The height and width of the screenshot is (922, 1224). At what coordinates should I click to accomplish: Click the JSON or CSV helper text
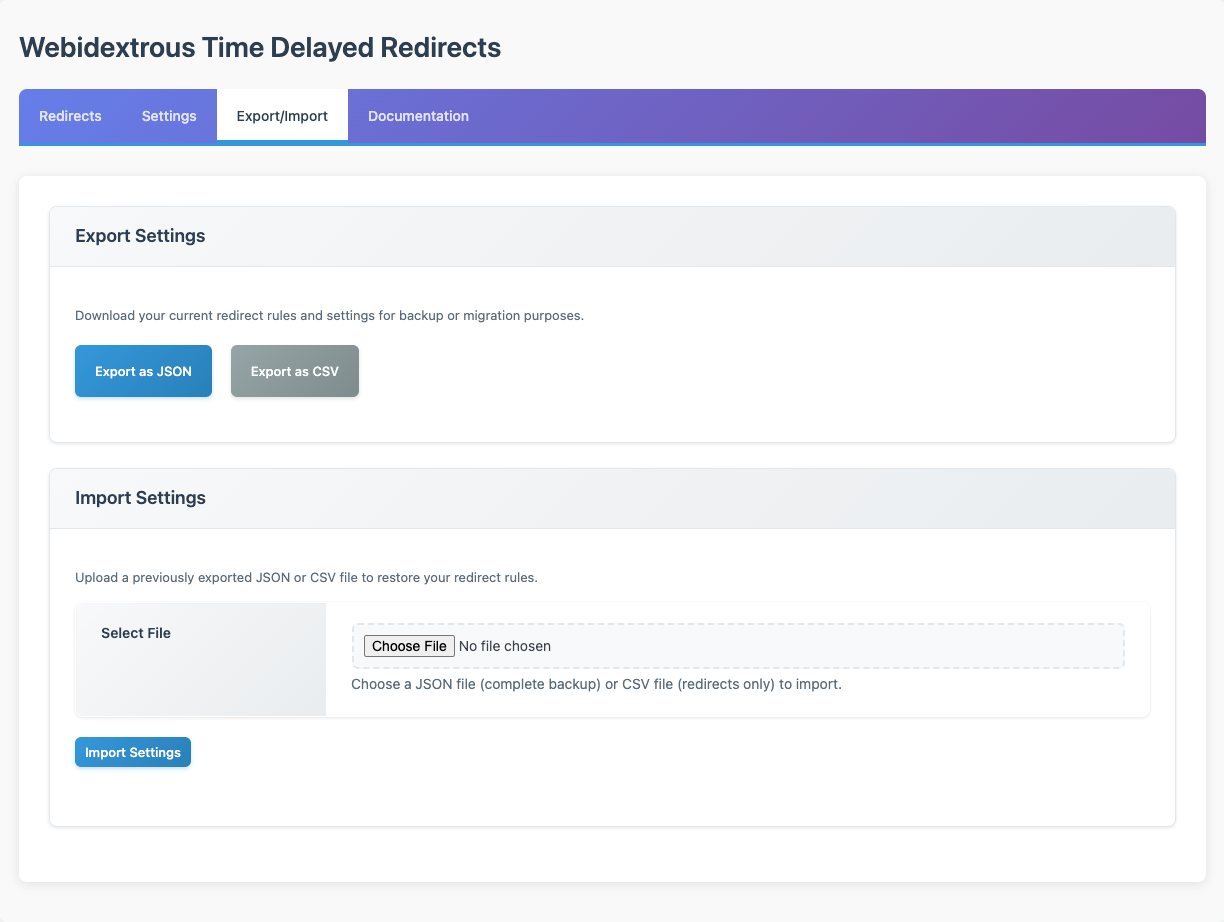coord(597,684)
